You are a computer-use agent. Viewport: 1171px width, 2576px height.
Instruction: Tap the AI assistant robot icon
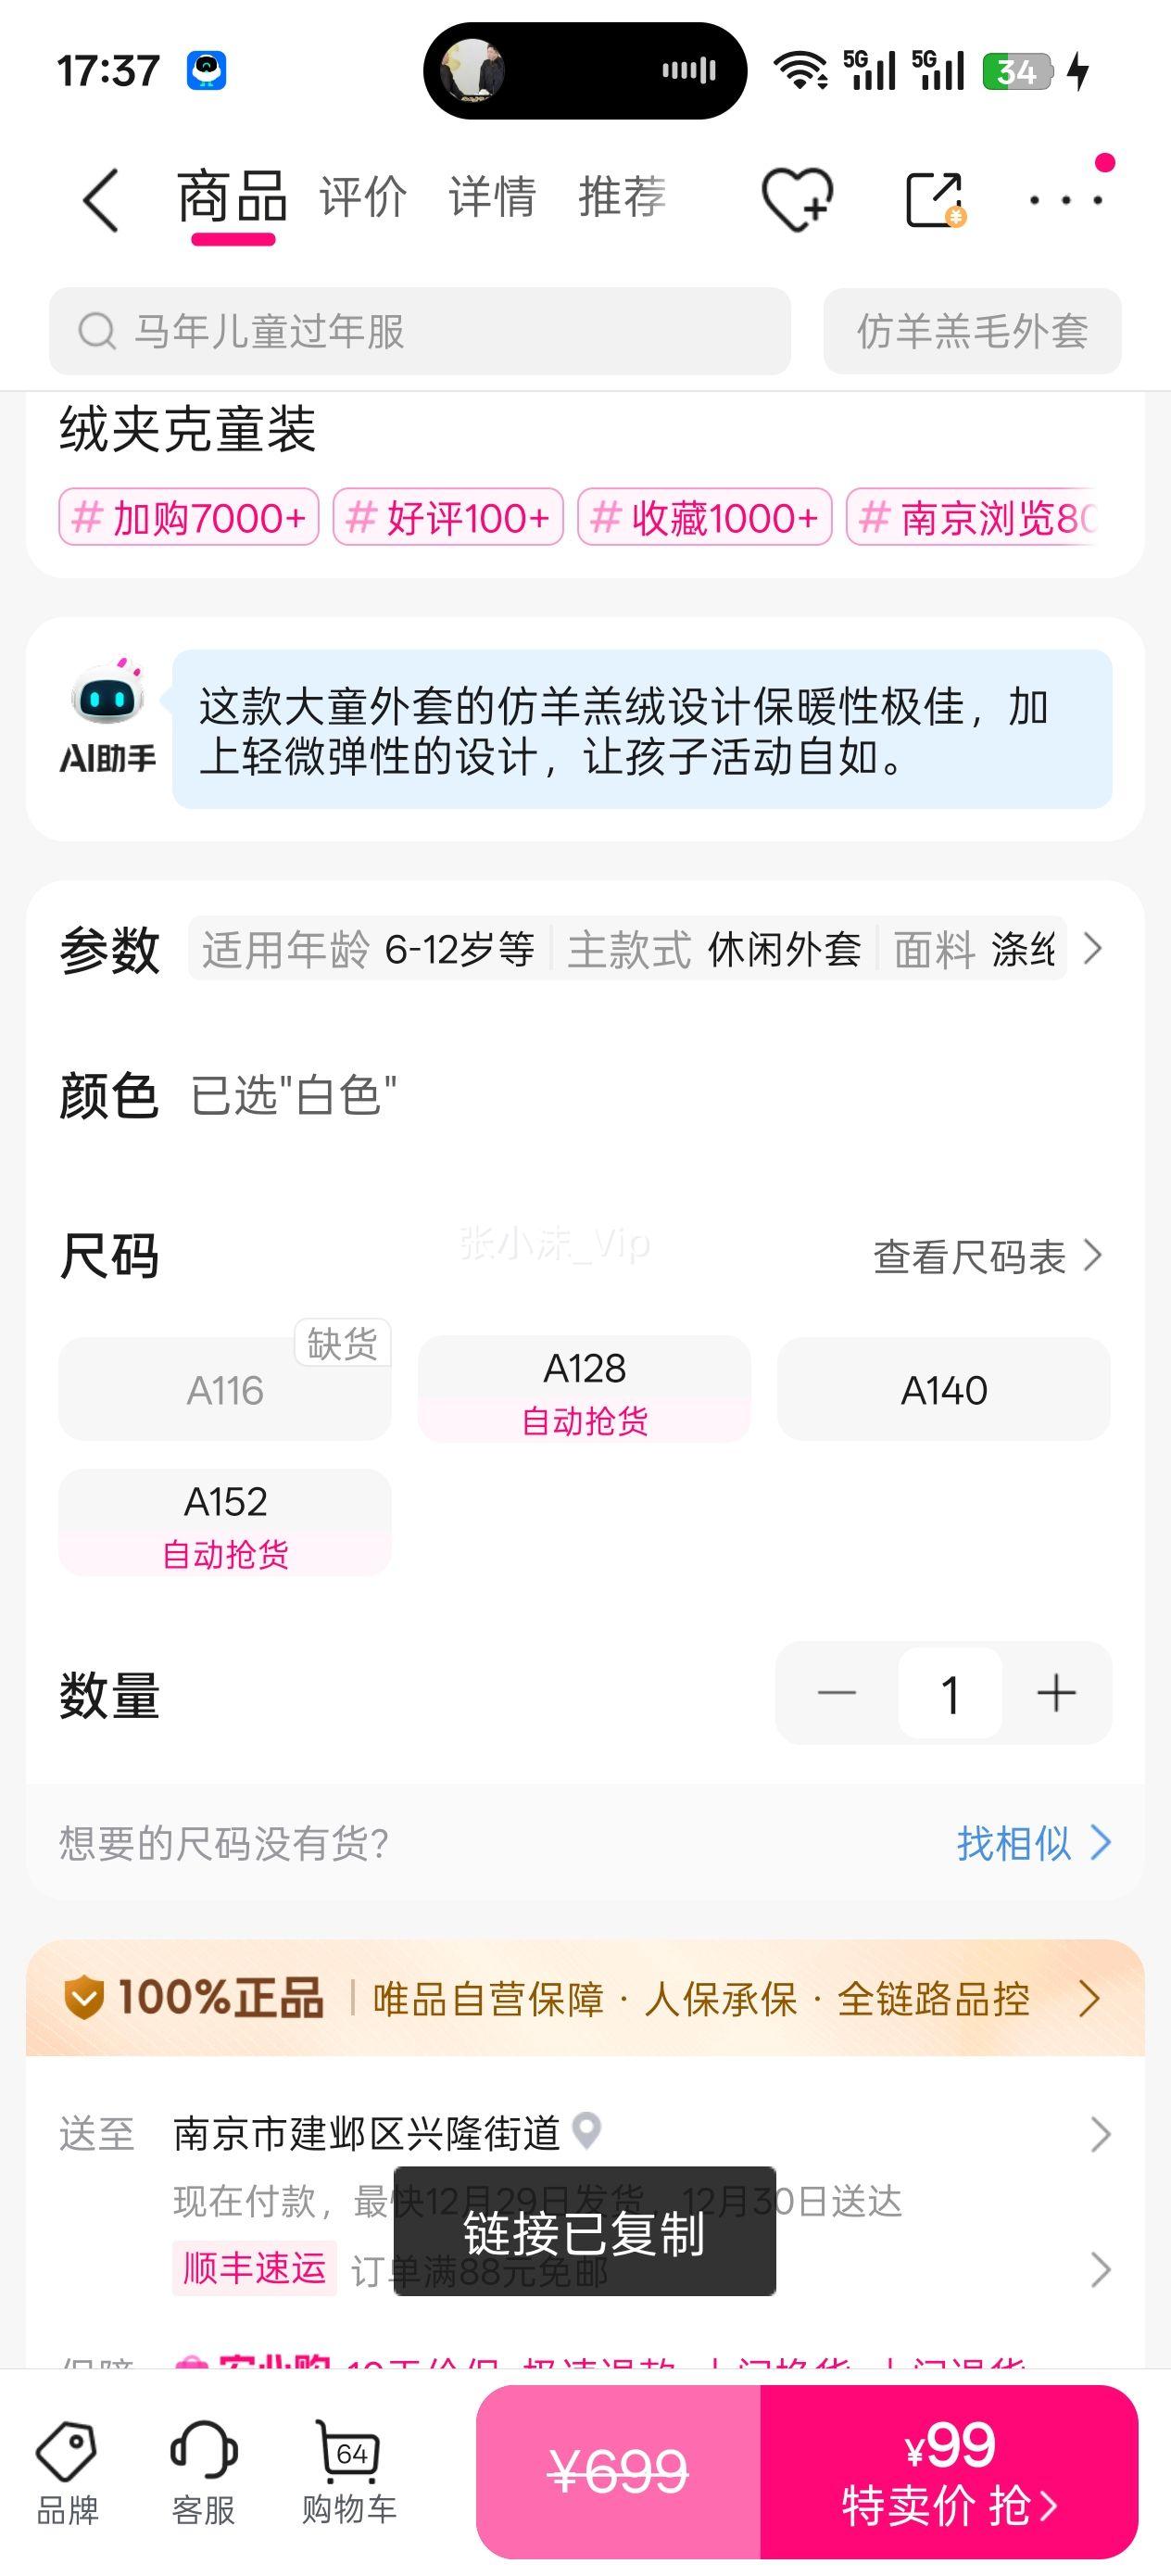(107, 716)
